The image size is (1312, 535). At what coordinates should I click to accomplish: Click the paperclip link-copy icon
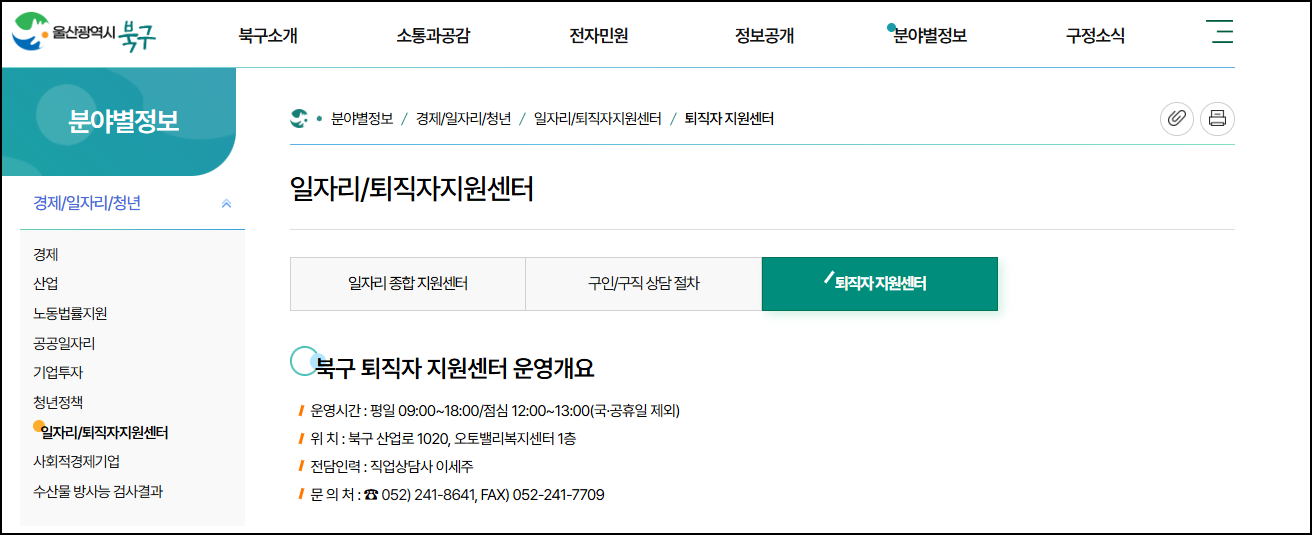click(1177, 119)
